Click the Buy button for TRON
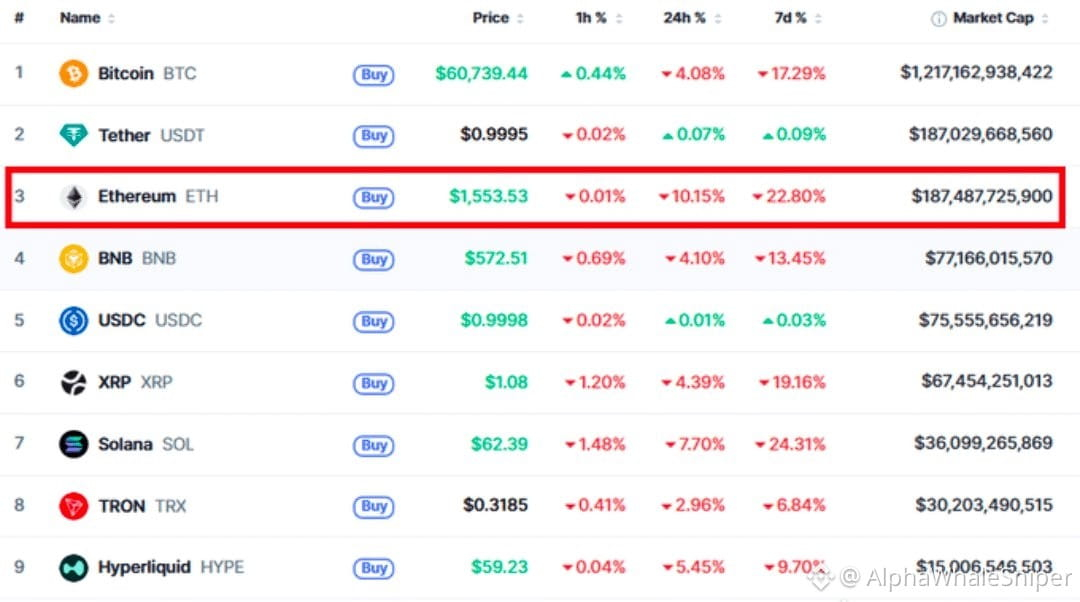The height and width of the screenshot is (602, 1080). [373, 507]
